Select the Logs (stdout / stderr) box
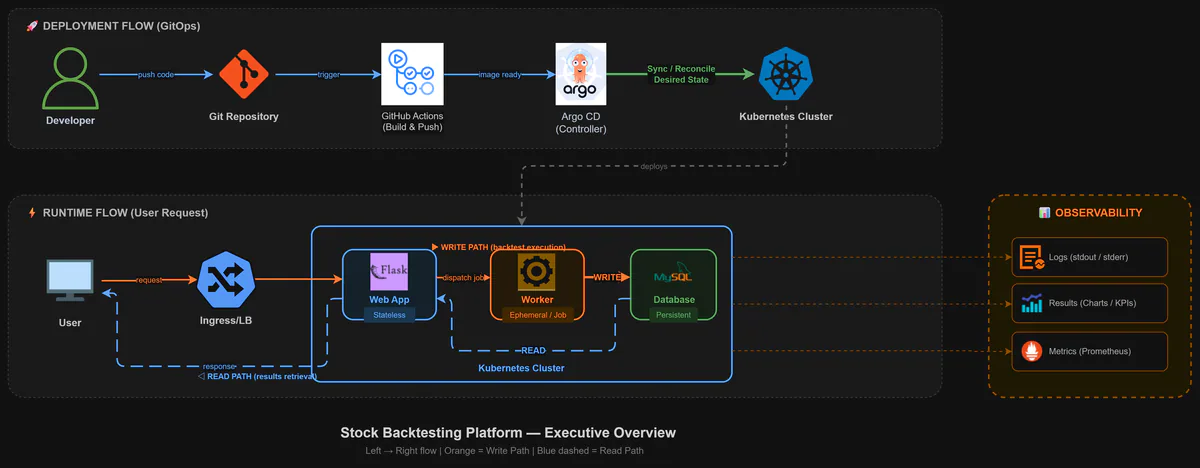This screenshot has width=1200, height=468. point(1089,257)
